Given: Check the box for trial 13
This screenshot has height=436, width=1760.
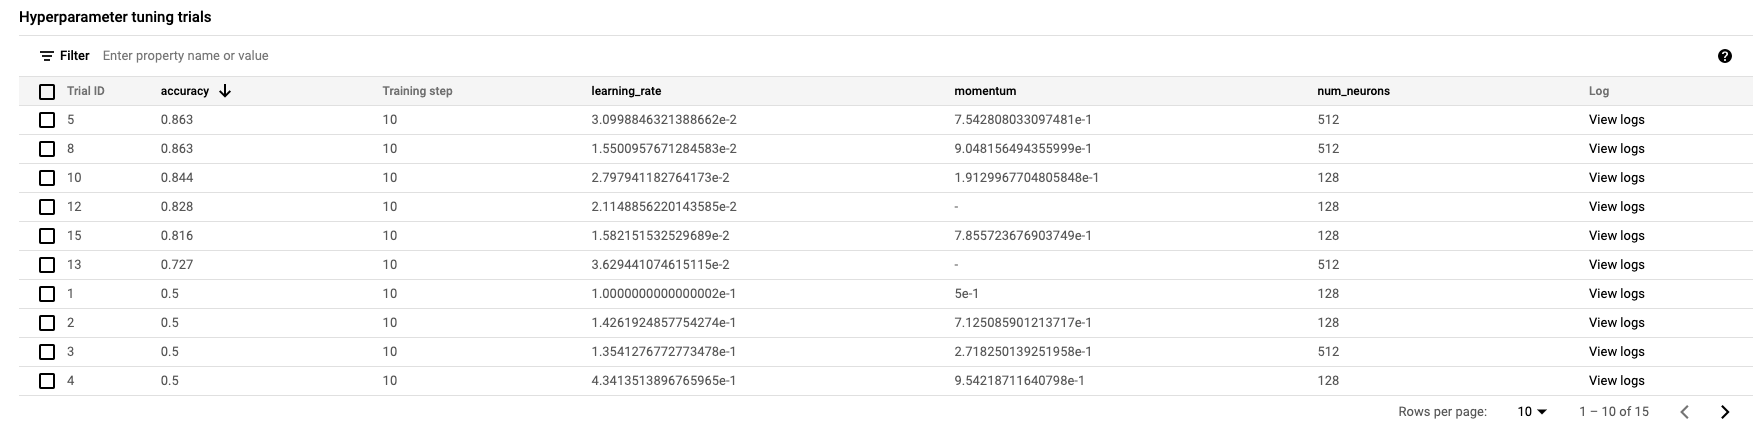Looking at the screenshot, I should 47,265.
